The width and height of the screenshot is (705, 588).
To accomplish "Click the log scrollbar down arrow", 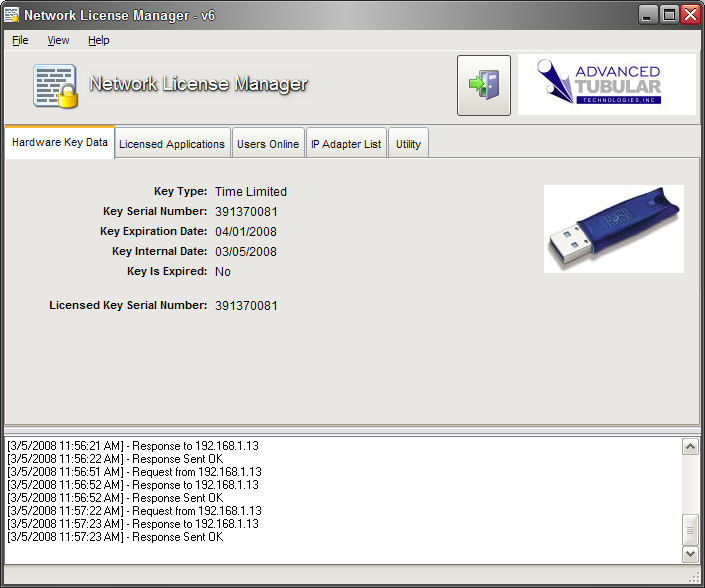I will 690,553.
